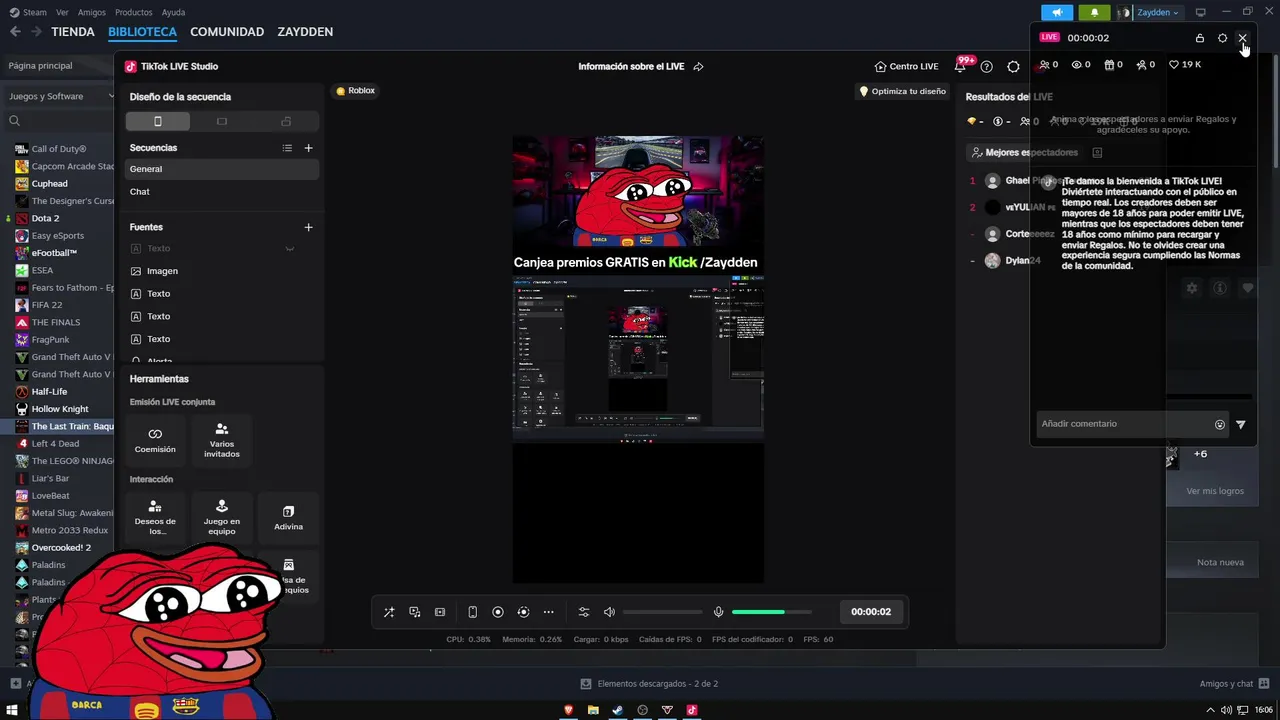Screen dimensions: 1280x720
Task: Click the magic effects wand icon
Action: [x=389, y=612]
